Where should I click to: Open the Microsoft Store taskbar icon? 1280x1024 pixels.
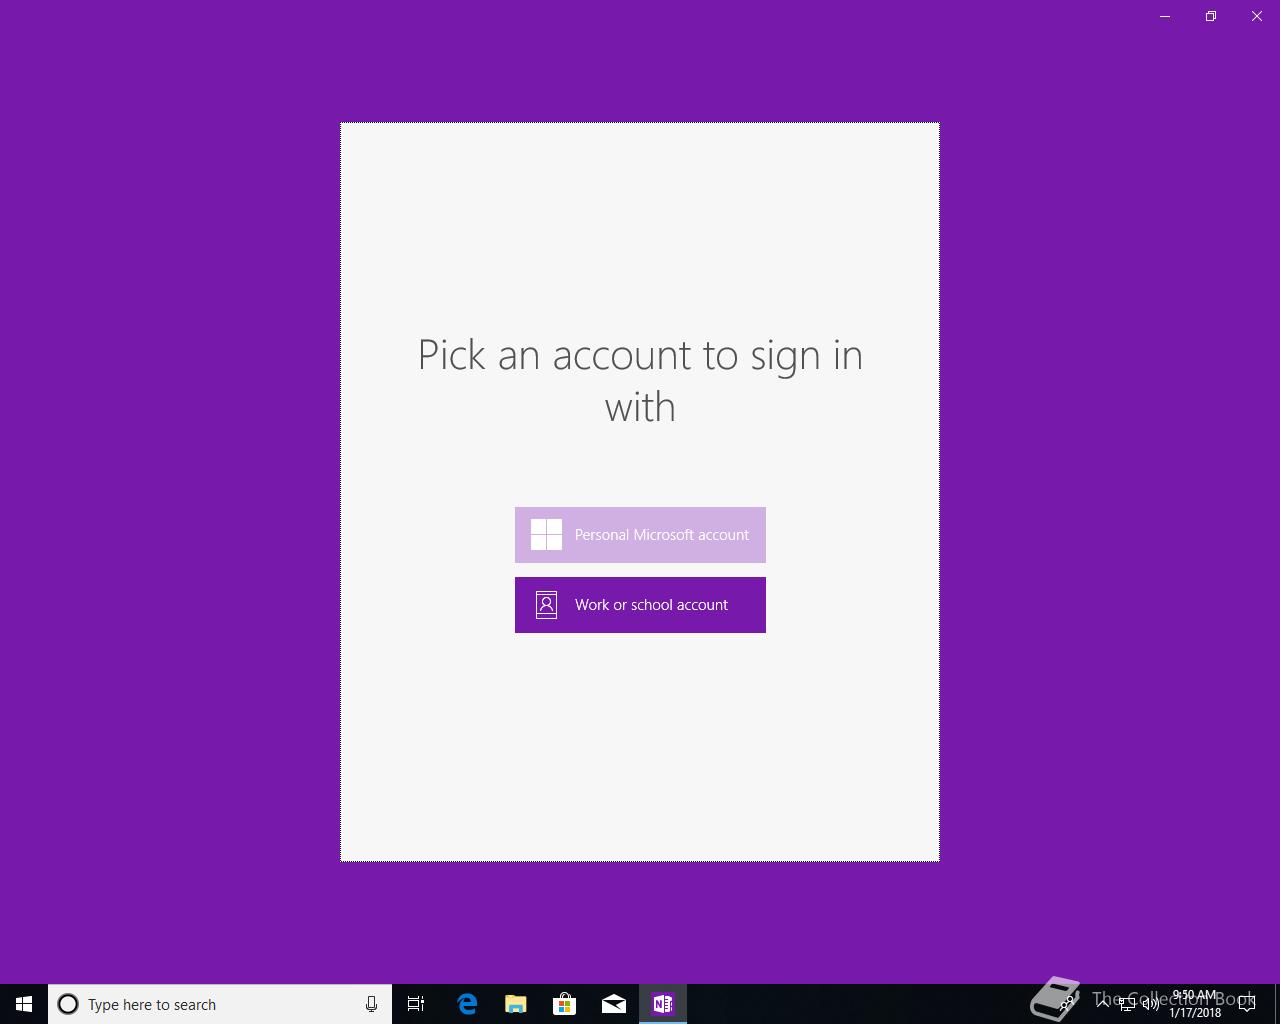[565, 1004]
